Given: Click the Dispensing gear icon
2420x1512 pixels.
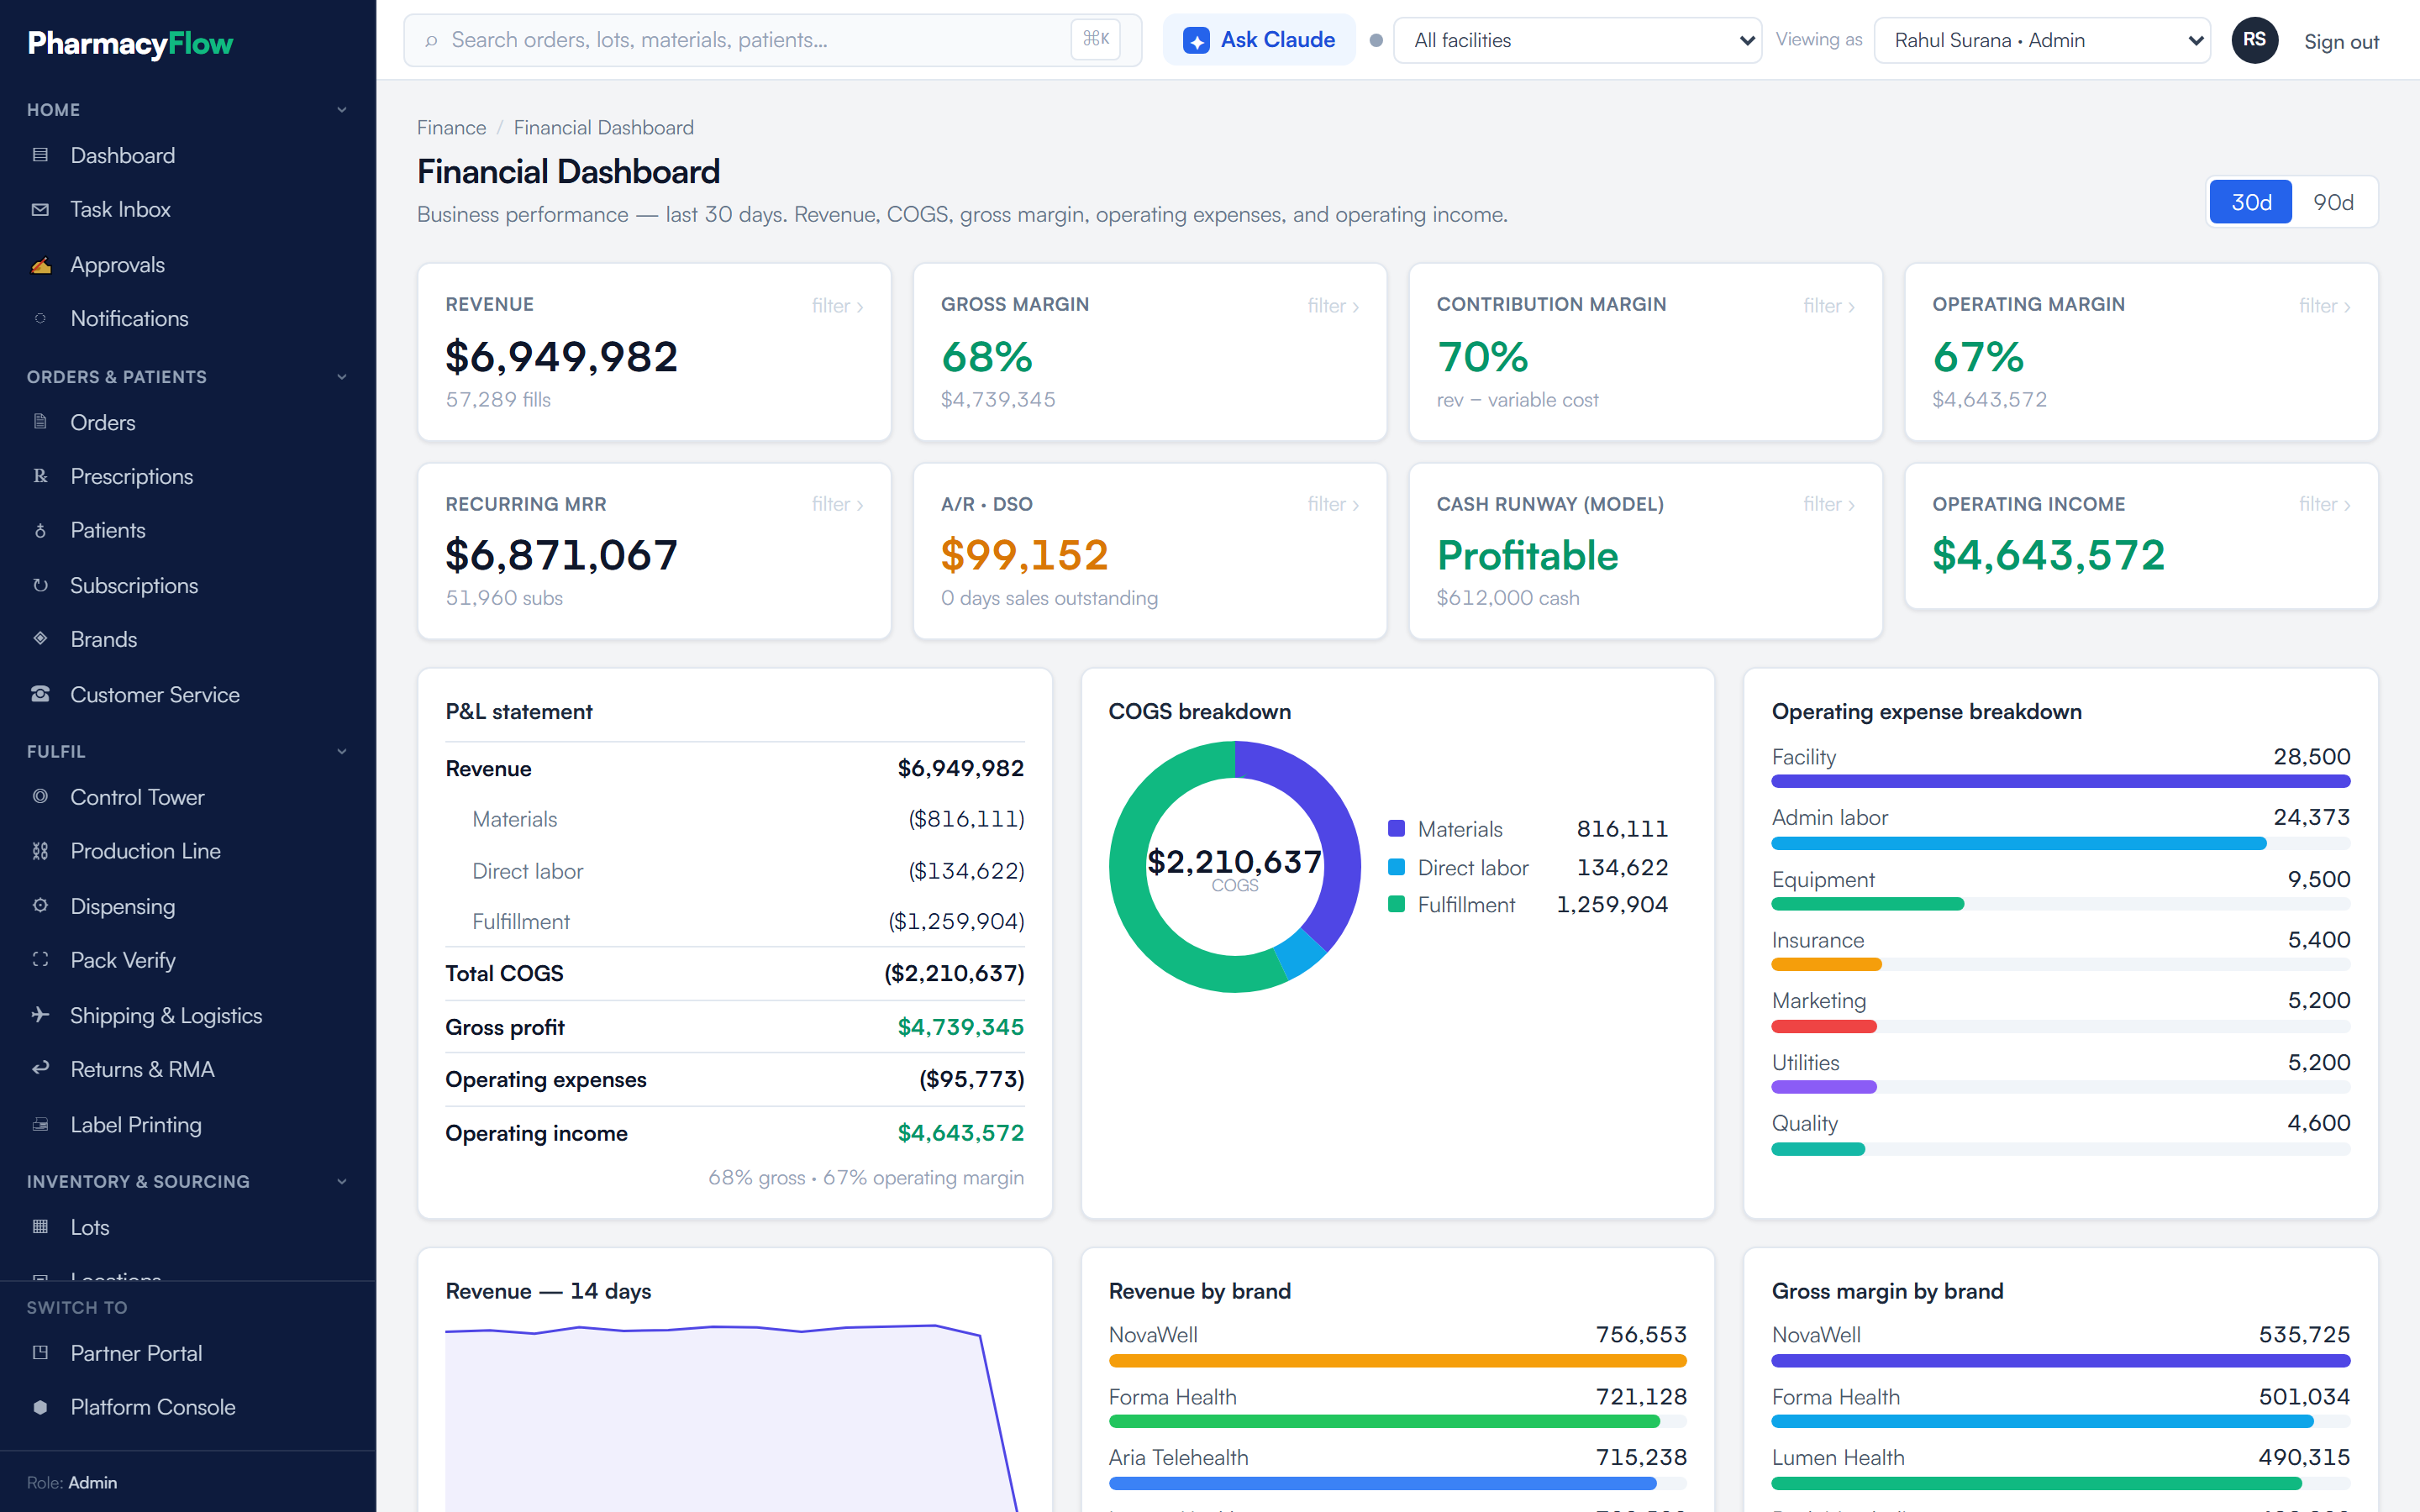Looking at the screenshot, I should (40, 906).
